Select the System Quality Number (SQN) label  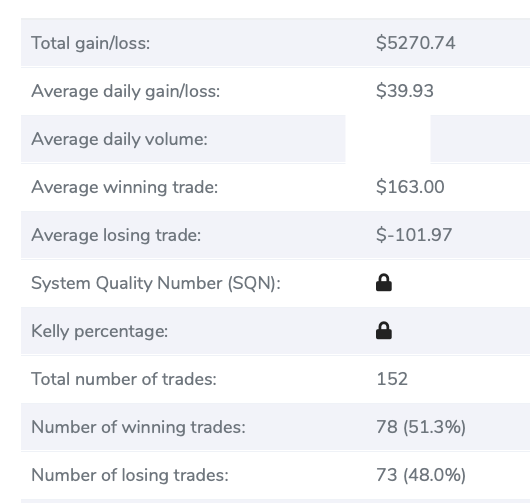156,283
